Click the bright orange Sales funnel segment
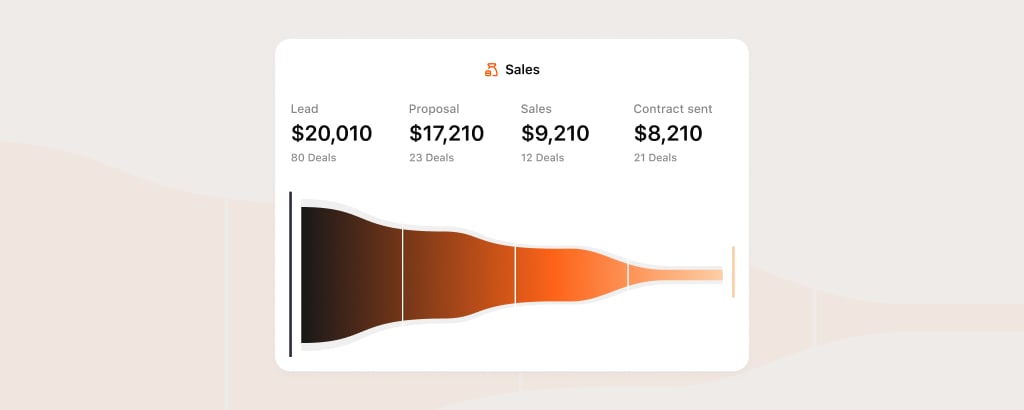The width and height of the screenshot is (1024, 410). [x=571, y=275]
